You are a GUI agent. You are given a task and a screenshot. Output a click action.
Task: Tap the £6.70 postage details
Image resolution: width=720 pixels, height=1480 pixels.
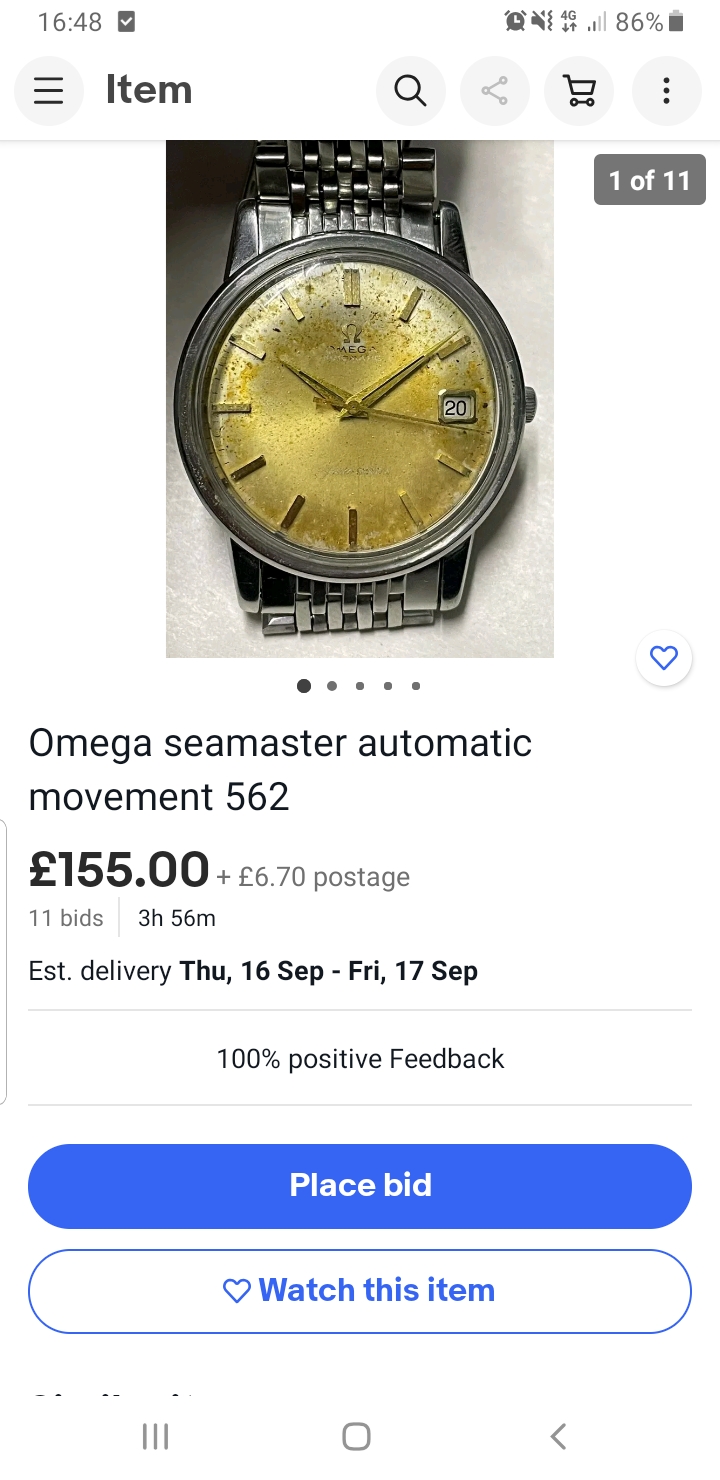tap(313, 878)
